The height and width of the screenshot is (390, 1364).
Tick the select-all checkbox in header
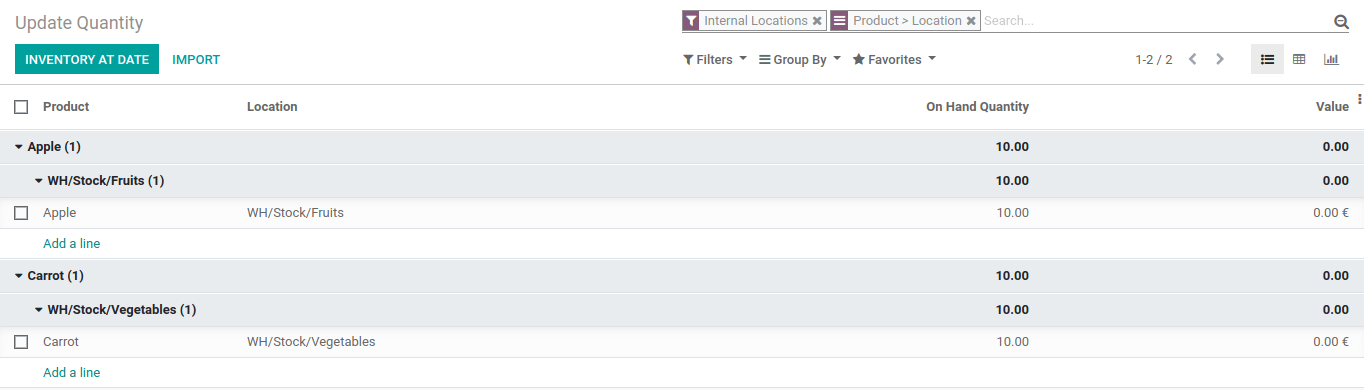21,107
